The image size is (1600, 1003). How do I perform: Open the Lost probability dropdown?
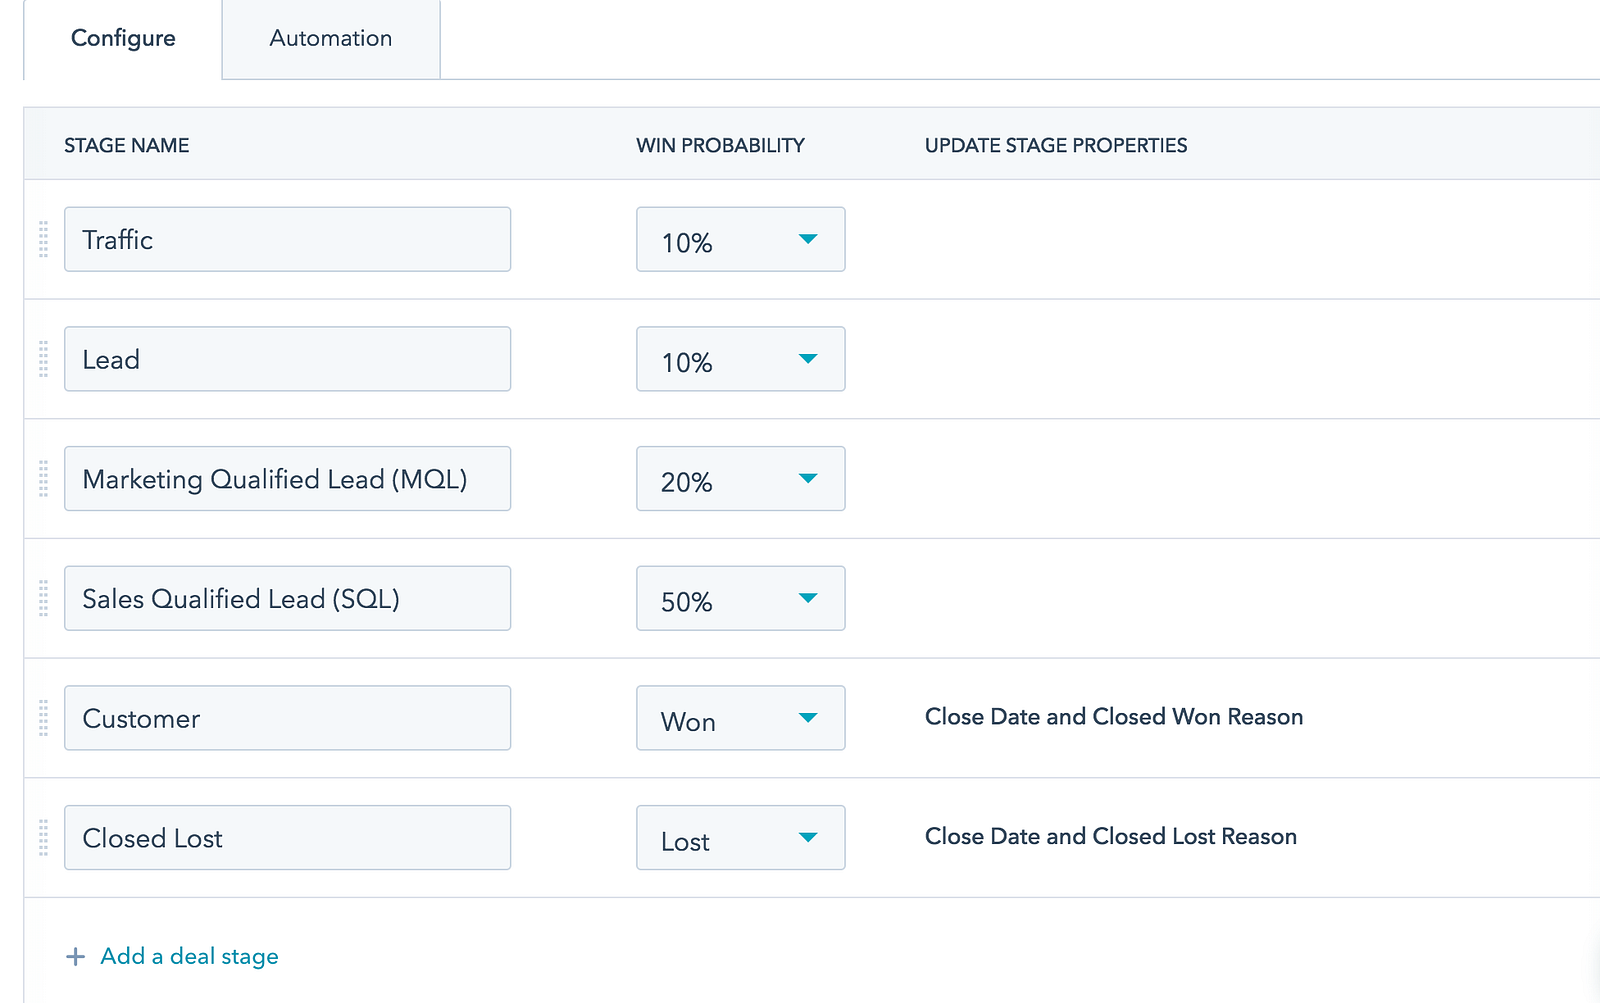tap(740, 838)
